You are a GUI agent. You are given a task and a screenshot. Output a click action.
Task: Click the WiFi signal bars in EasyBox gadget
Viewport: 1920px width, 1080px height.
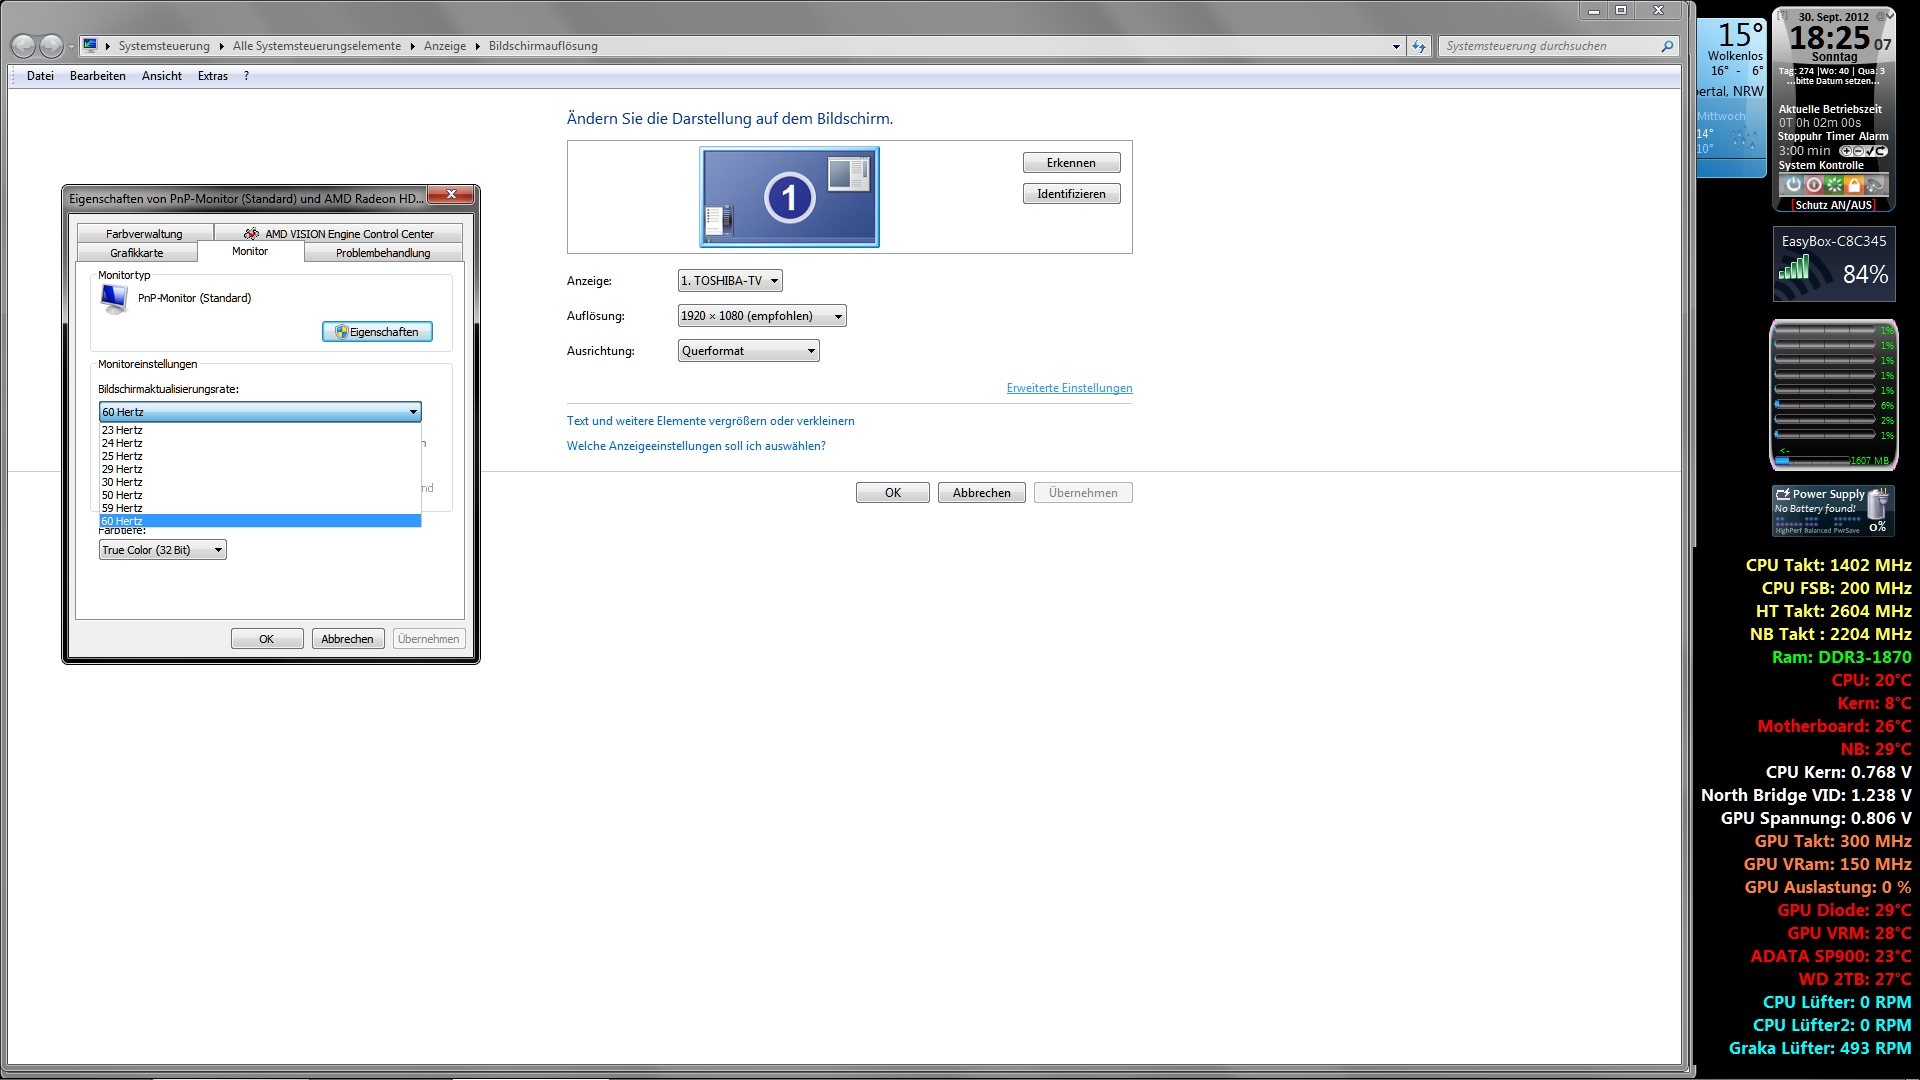click(1794, 268)
